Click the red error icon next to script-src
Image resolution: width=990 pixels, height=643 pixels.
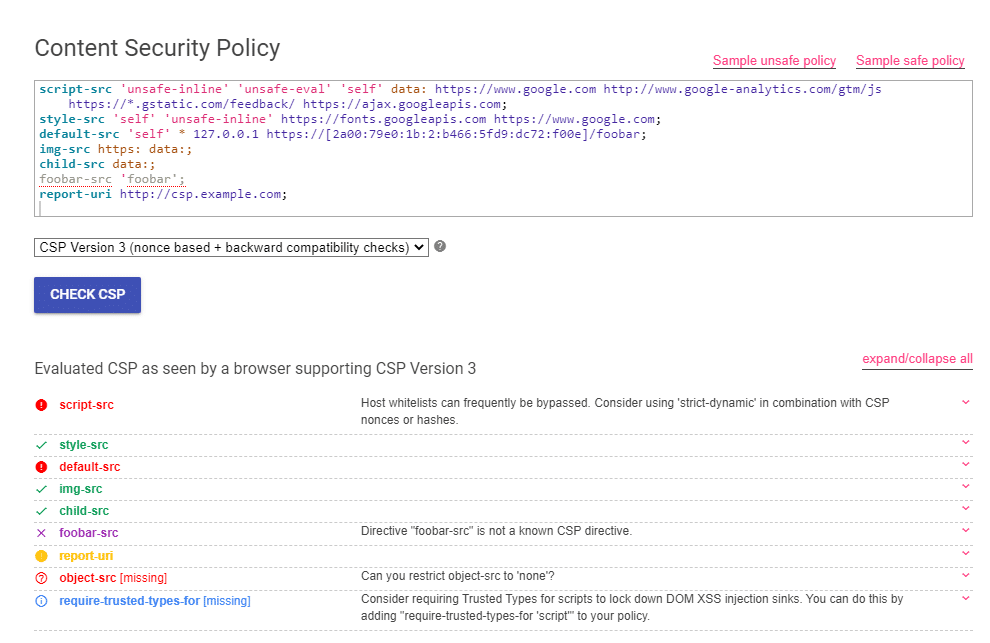coord(42,405)
